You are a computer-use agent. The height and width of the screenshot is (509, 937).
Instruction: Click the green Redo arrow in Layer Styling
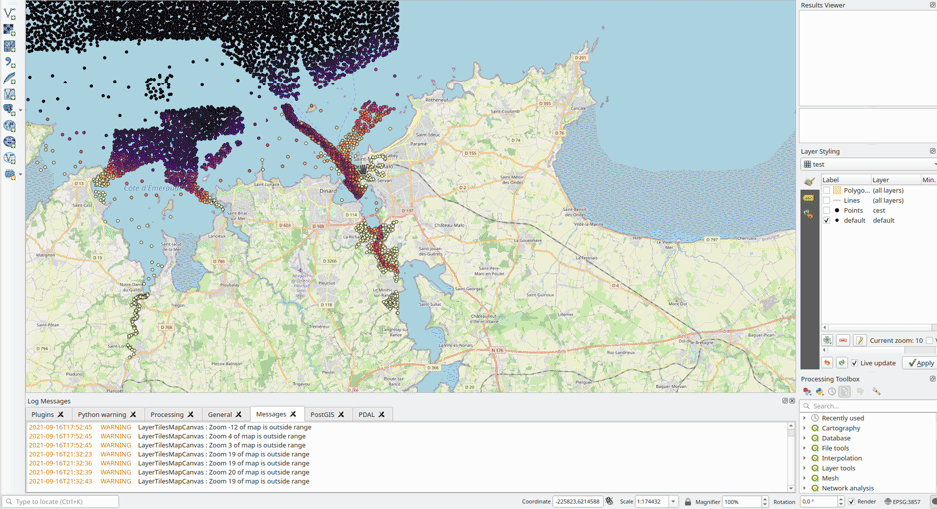click(x=841, y=363)
